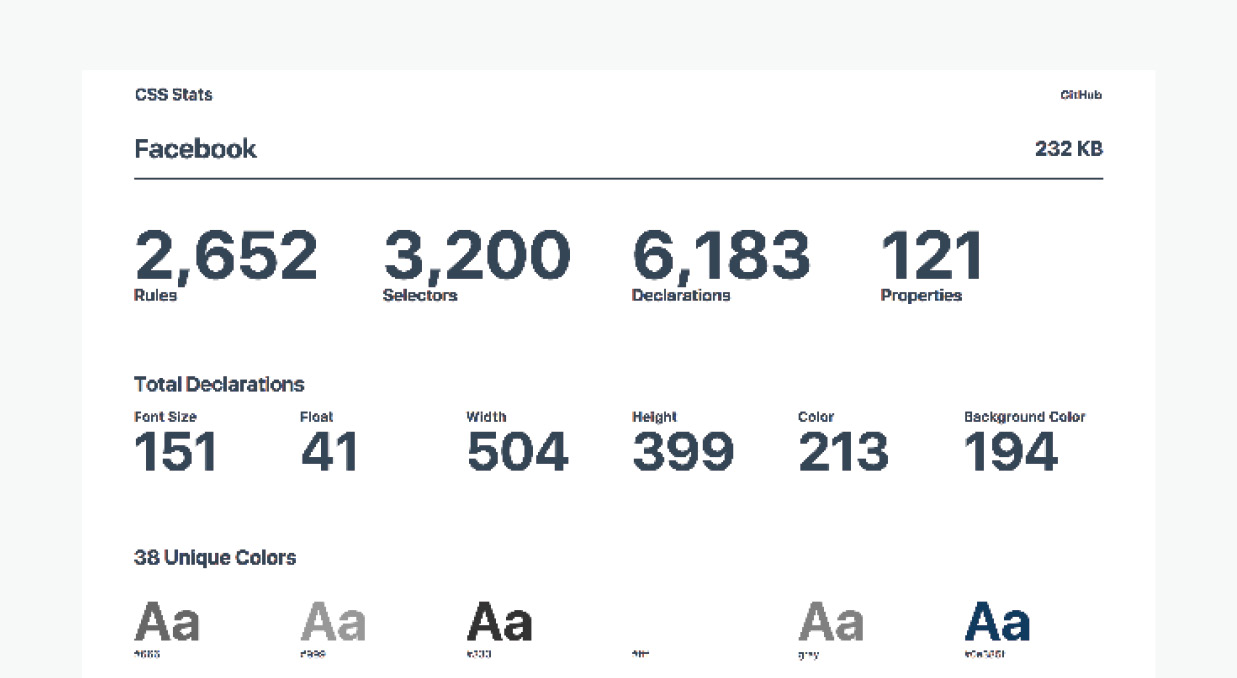The width and height of the screenshot is (1237, 678).
Task: Click the 6,183 Declarations statistic
Action: click(721, 266)
